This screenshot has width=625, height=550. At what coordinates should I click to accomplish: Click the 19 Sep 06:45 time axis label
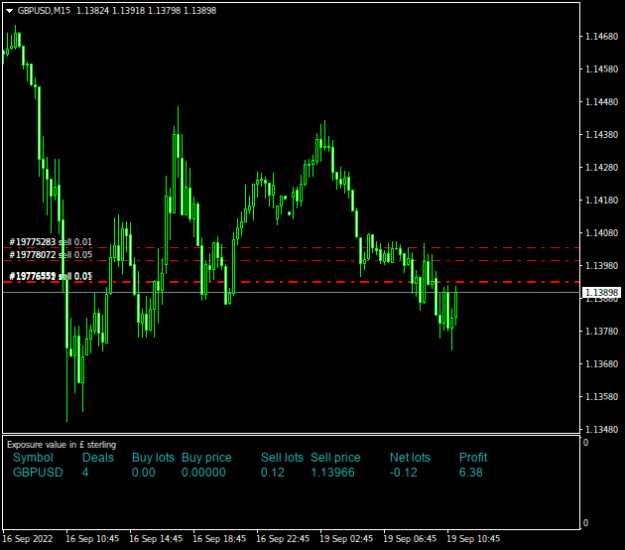pos(410,539)
